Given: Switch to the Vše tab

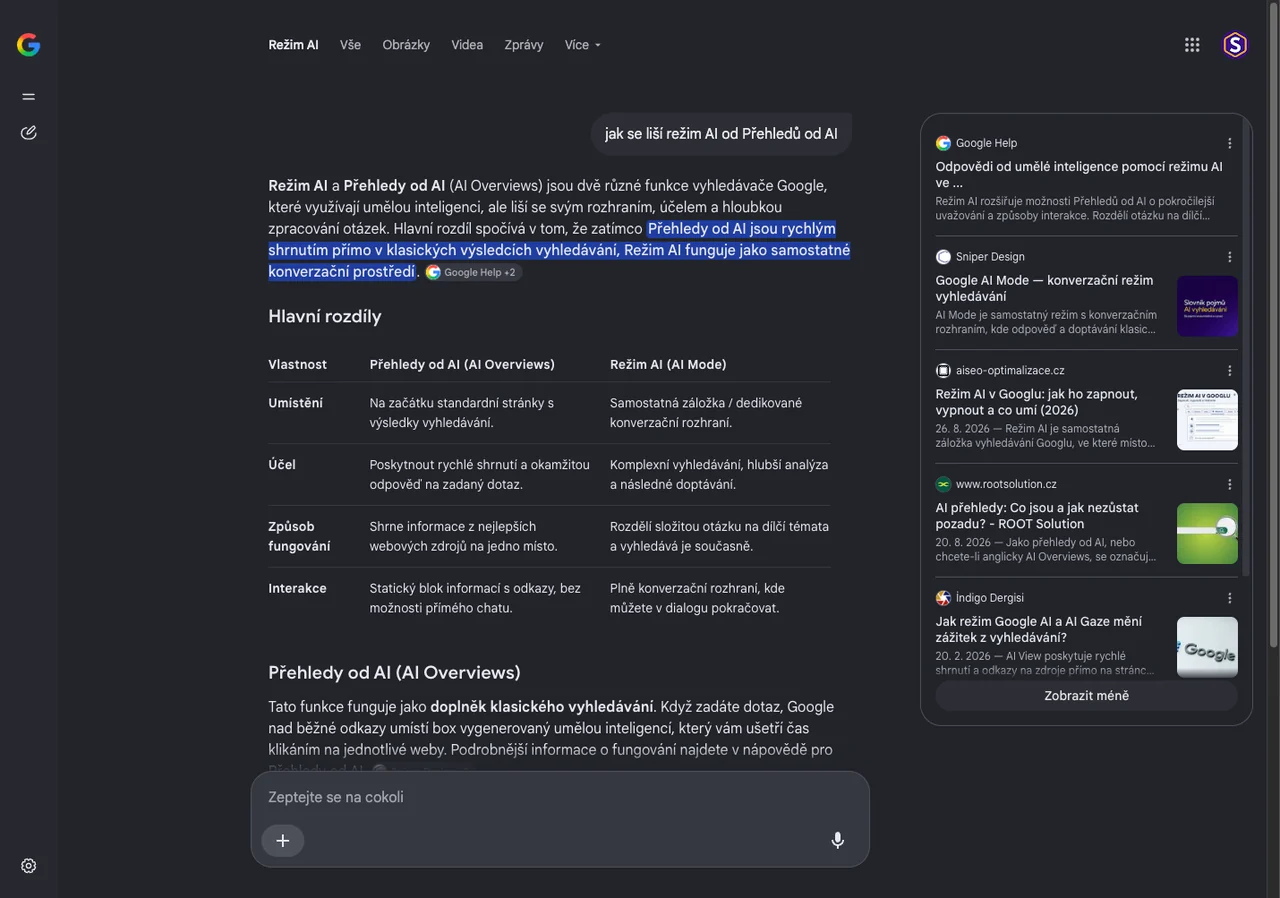Looking at the screenshot, I should tap(350, 45).
